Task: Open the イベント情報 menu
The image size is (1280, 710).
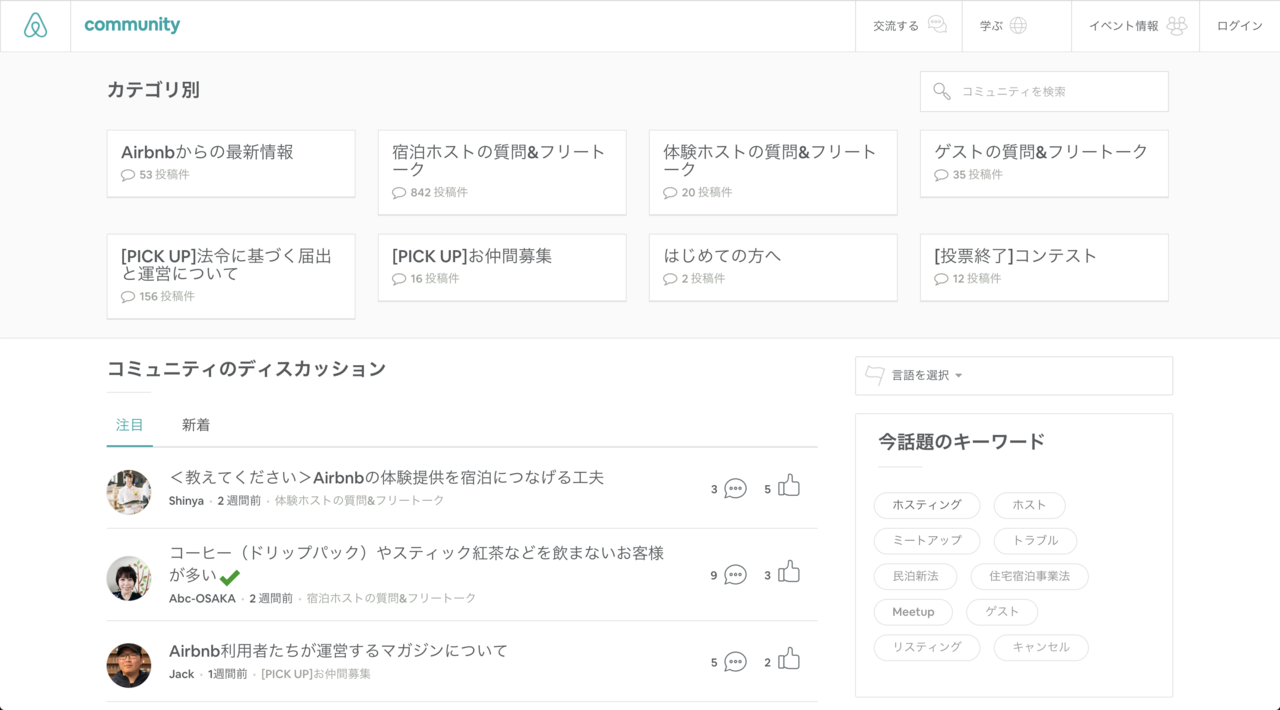Action: (x=1135, y=26)
